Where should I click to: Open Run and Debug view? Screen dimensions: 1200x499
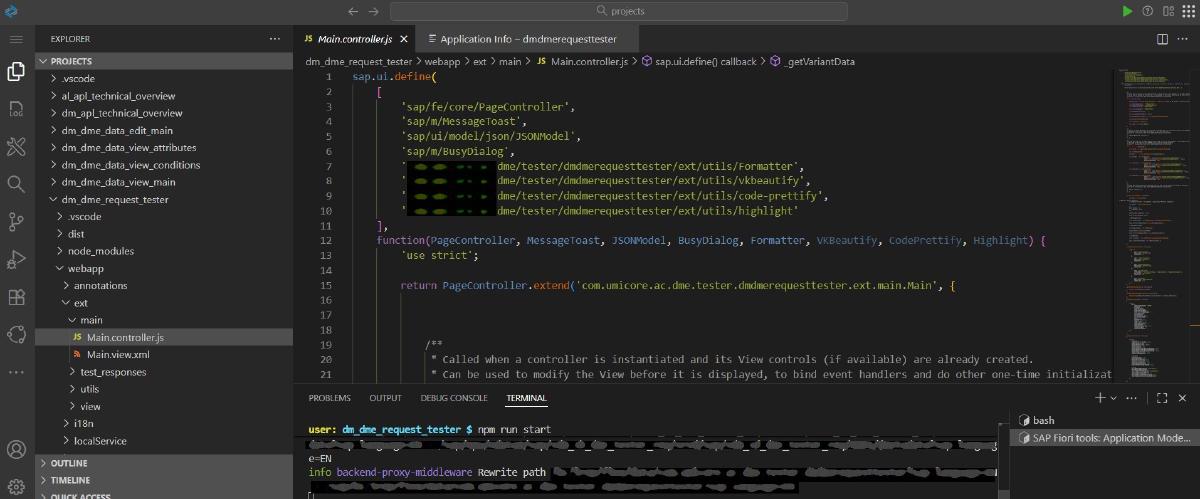point(16,259)
